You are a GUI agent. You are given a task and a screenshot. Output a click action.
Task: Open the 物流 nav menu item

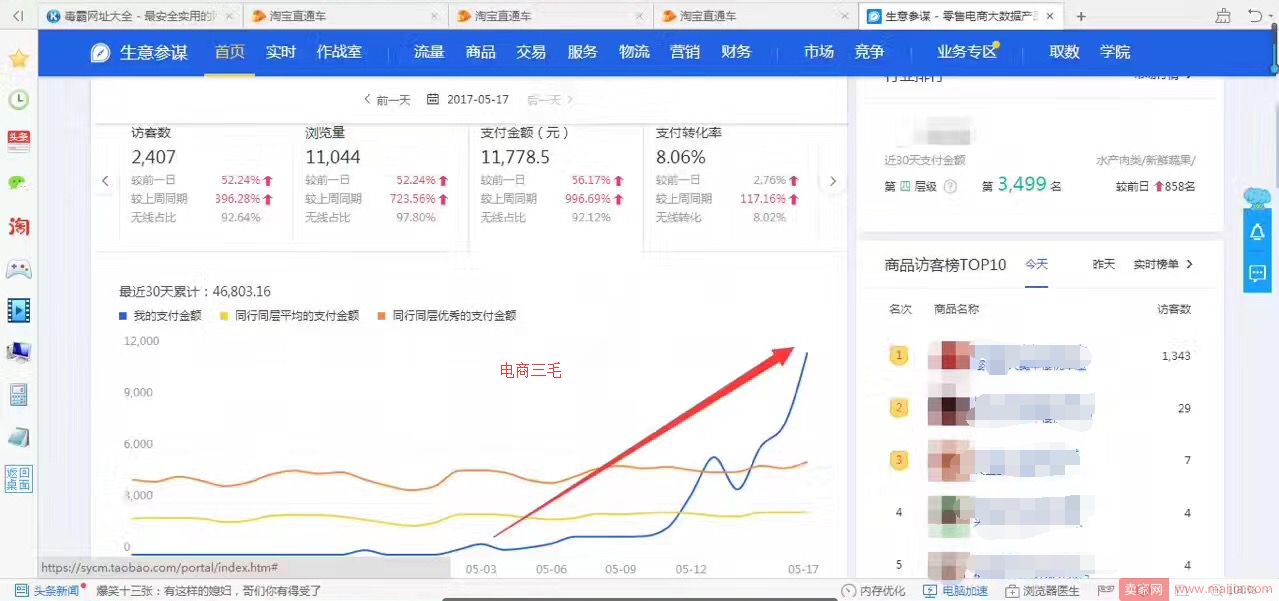pyautogui.click(x=634, y=52)
